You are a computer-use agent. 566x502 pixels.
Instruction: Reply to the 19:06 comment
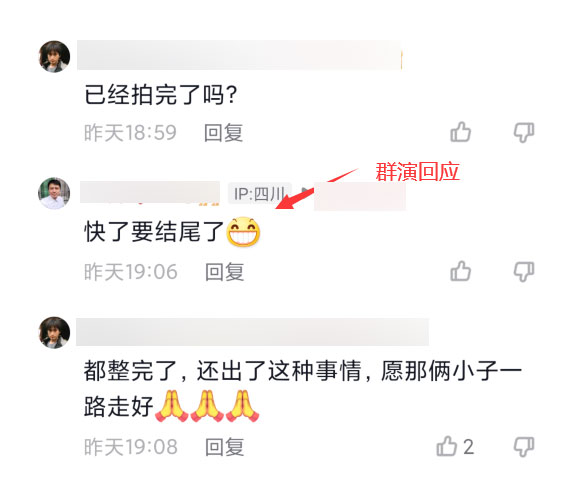pos(225,272)
